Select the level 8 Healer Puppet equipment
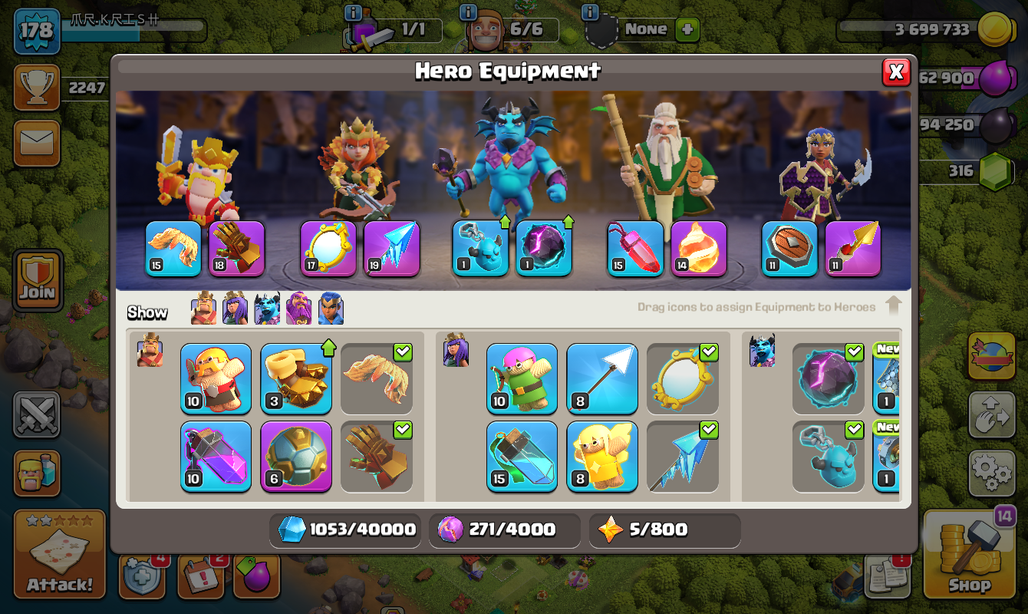 click(x=602, y=457)
